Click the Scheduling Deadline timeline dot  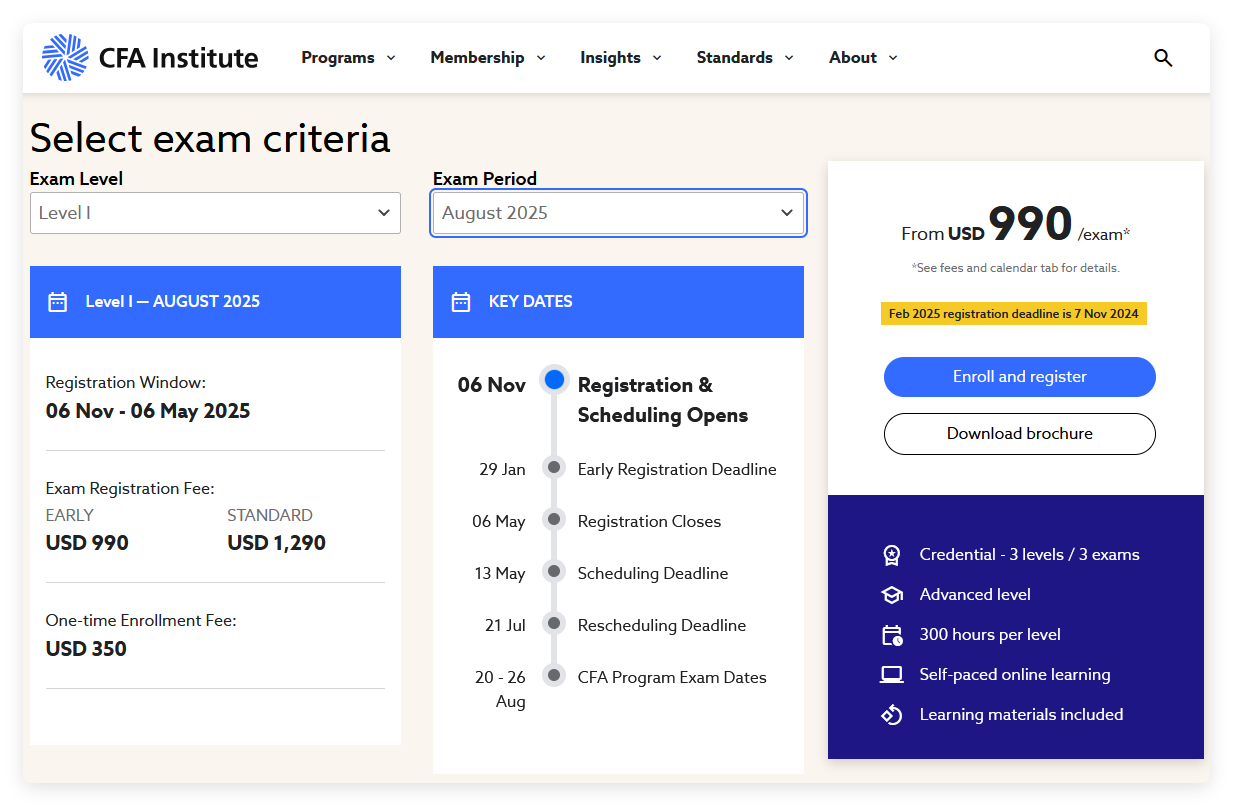pyautogui.click(x=554, y=571)
